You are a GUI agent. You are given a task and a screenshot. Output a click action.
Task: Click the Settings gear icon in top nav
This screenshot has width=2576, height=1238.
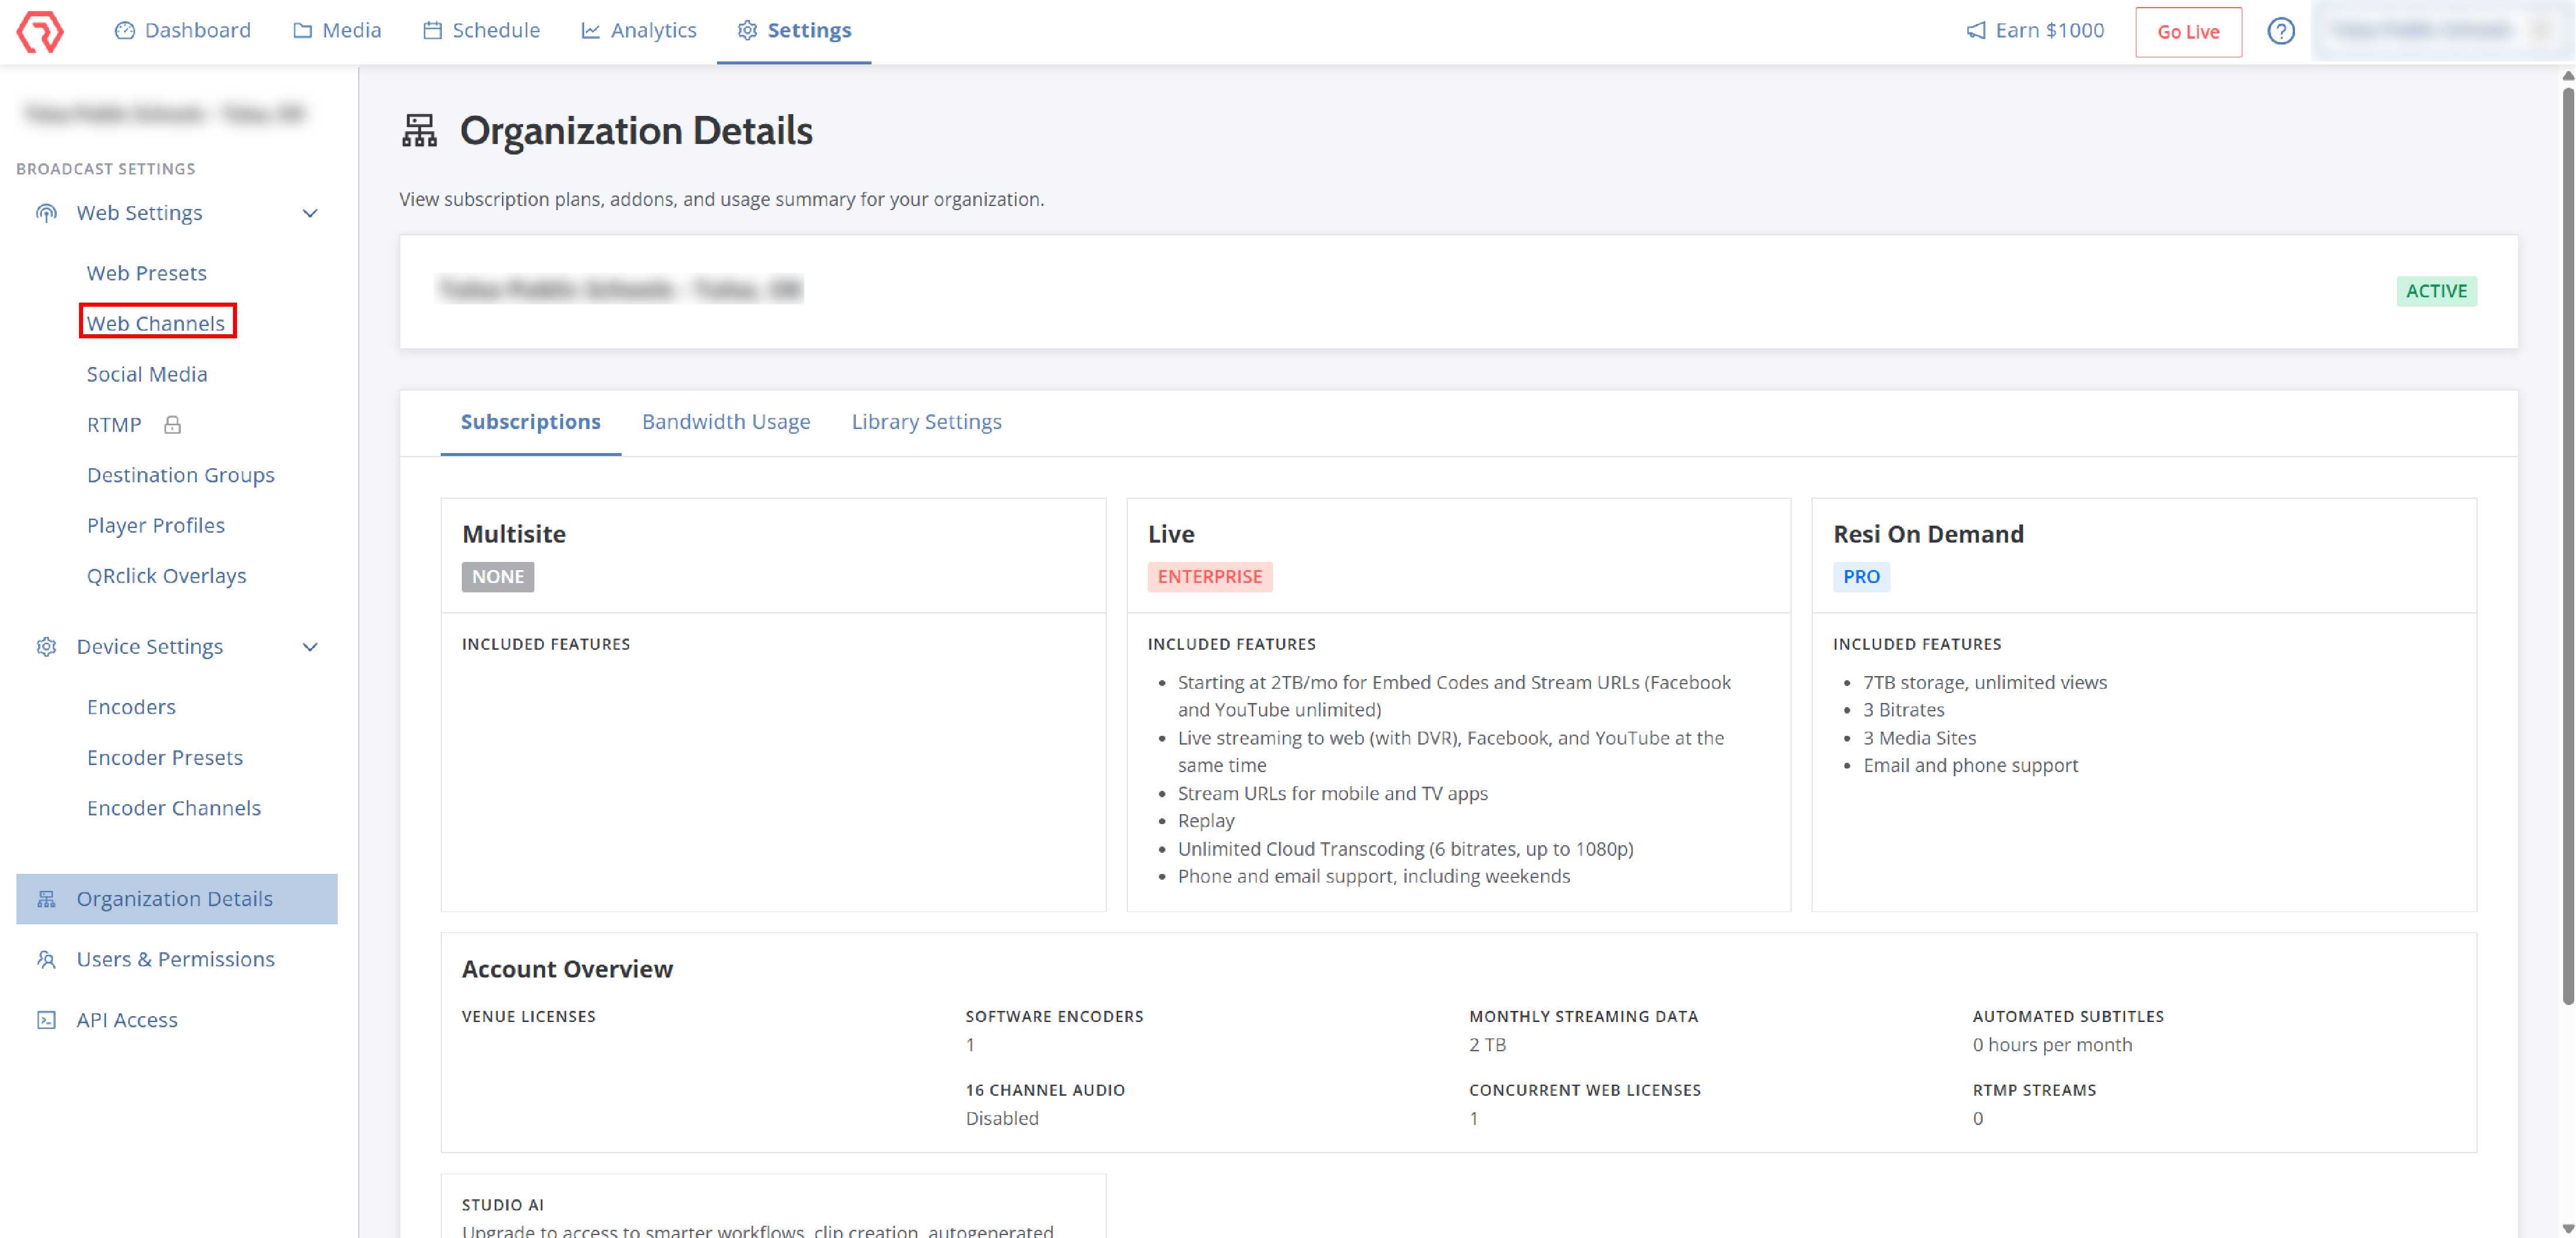pos(747,31)
